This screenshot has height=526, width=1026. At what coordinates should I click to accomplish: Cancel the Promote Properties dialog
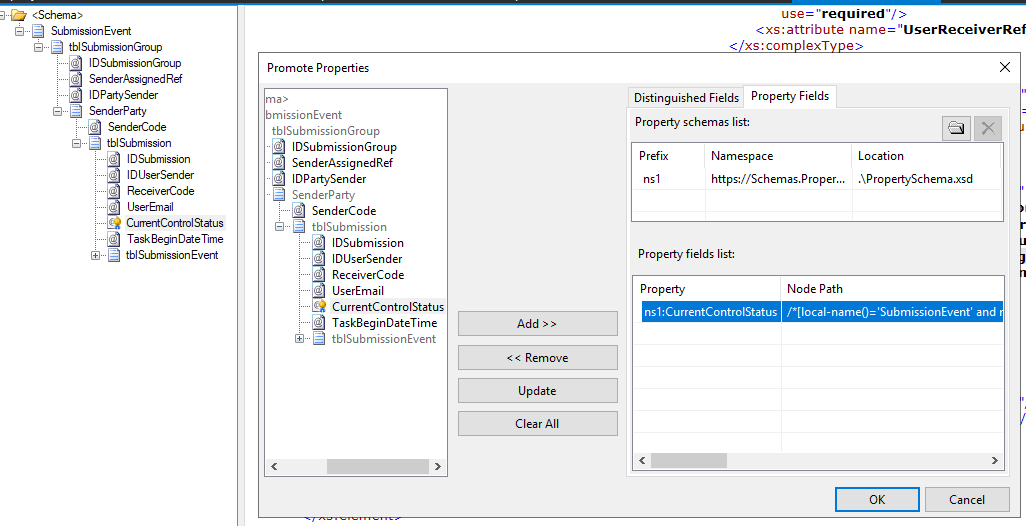(966, 499)
